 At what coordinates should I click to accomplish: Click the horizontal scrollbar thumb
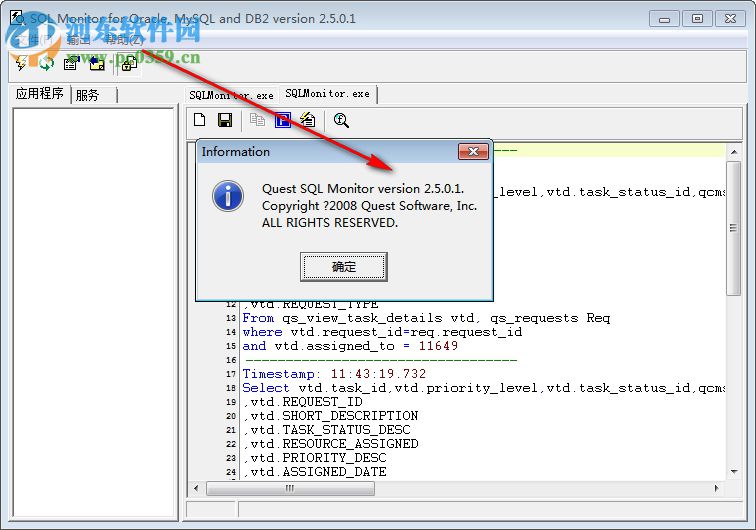[x=290, y=489]
